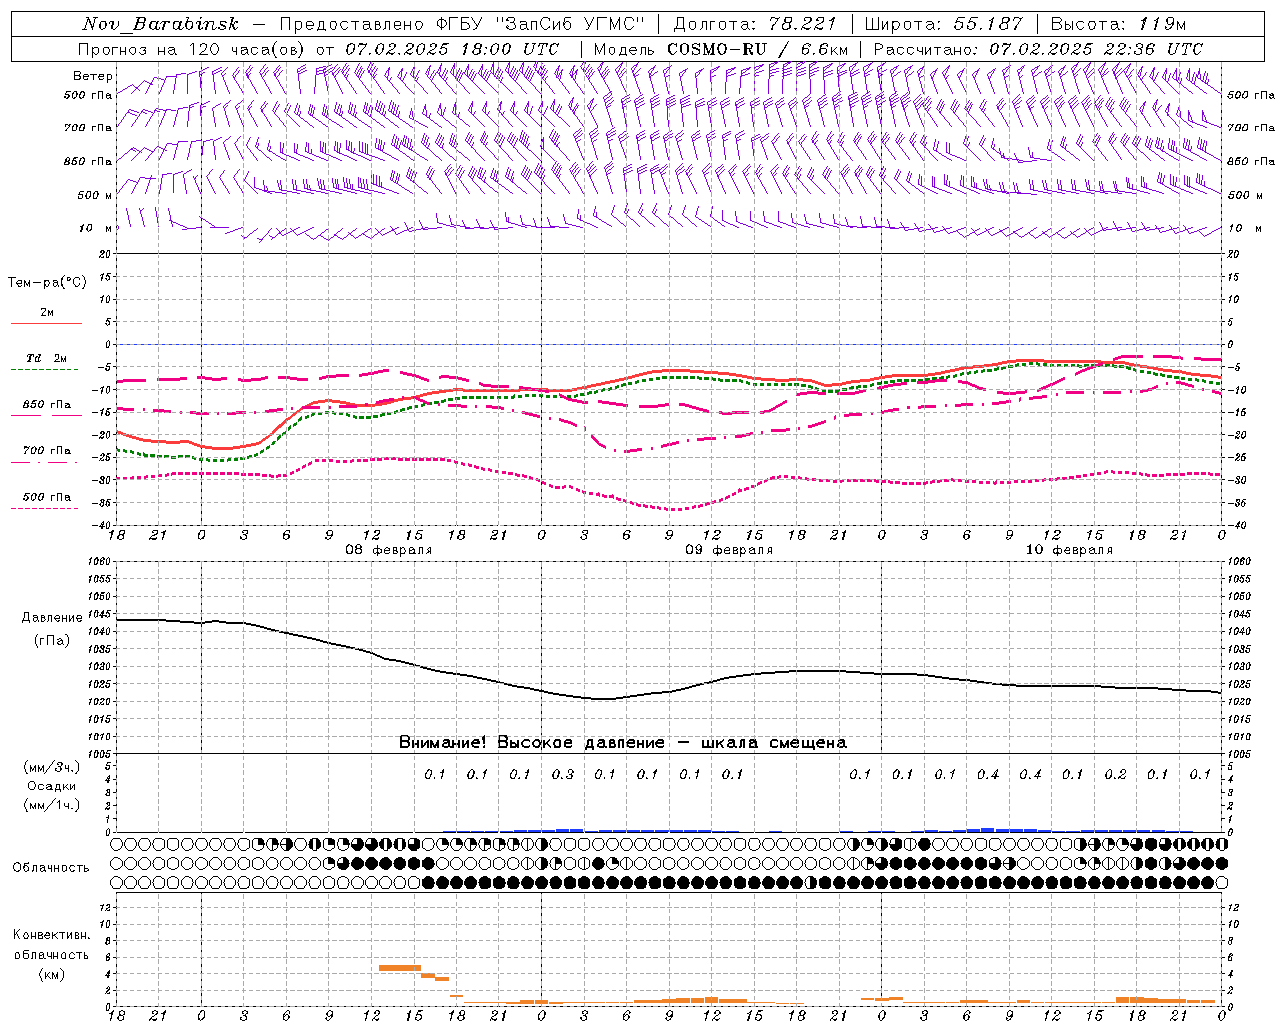Click the Конвективн. convective cloud label
Viewport: 1280px width, 1024px height.
tap(51, 935)
